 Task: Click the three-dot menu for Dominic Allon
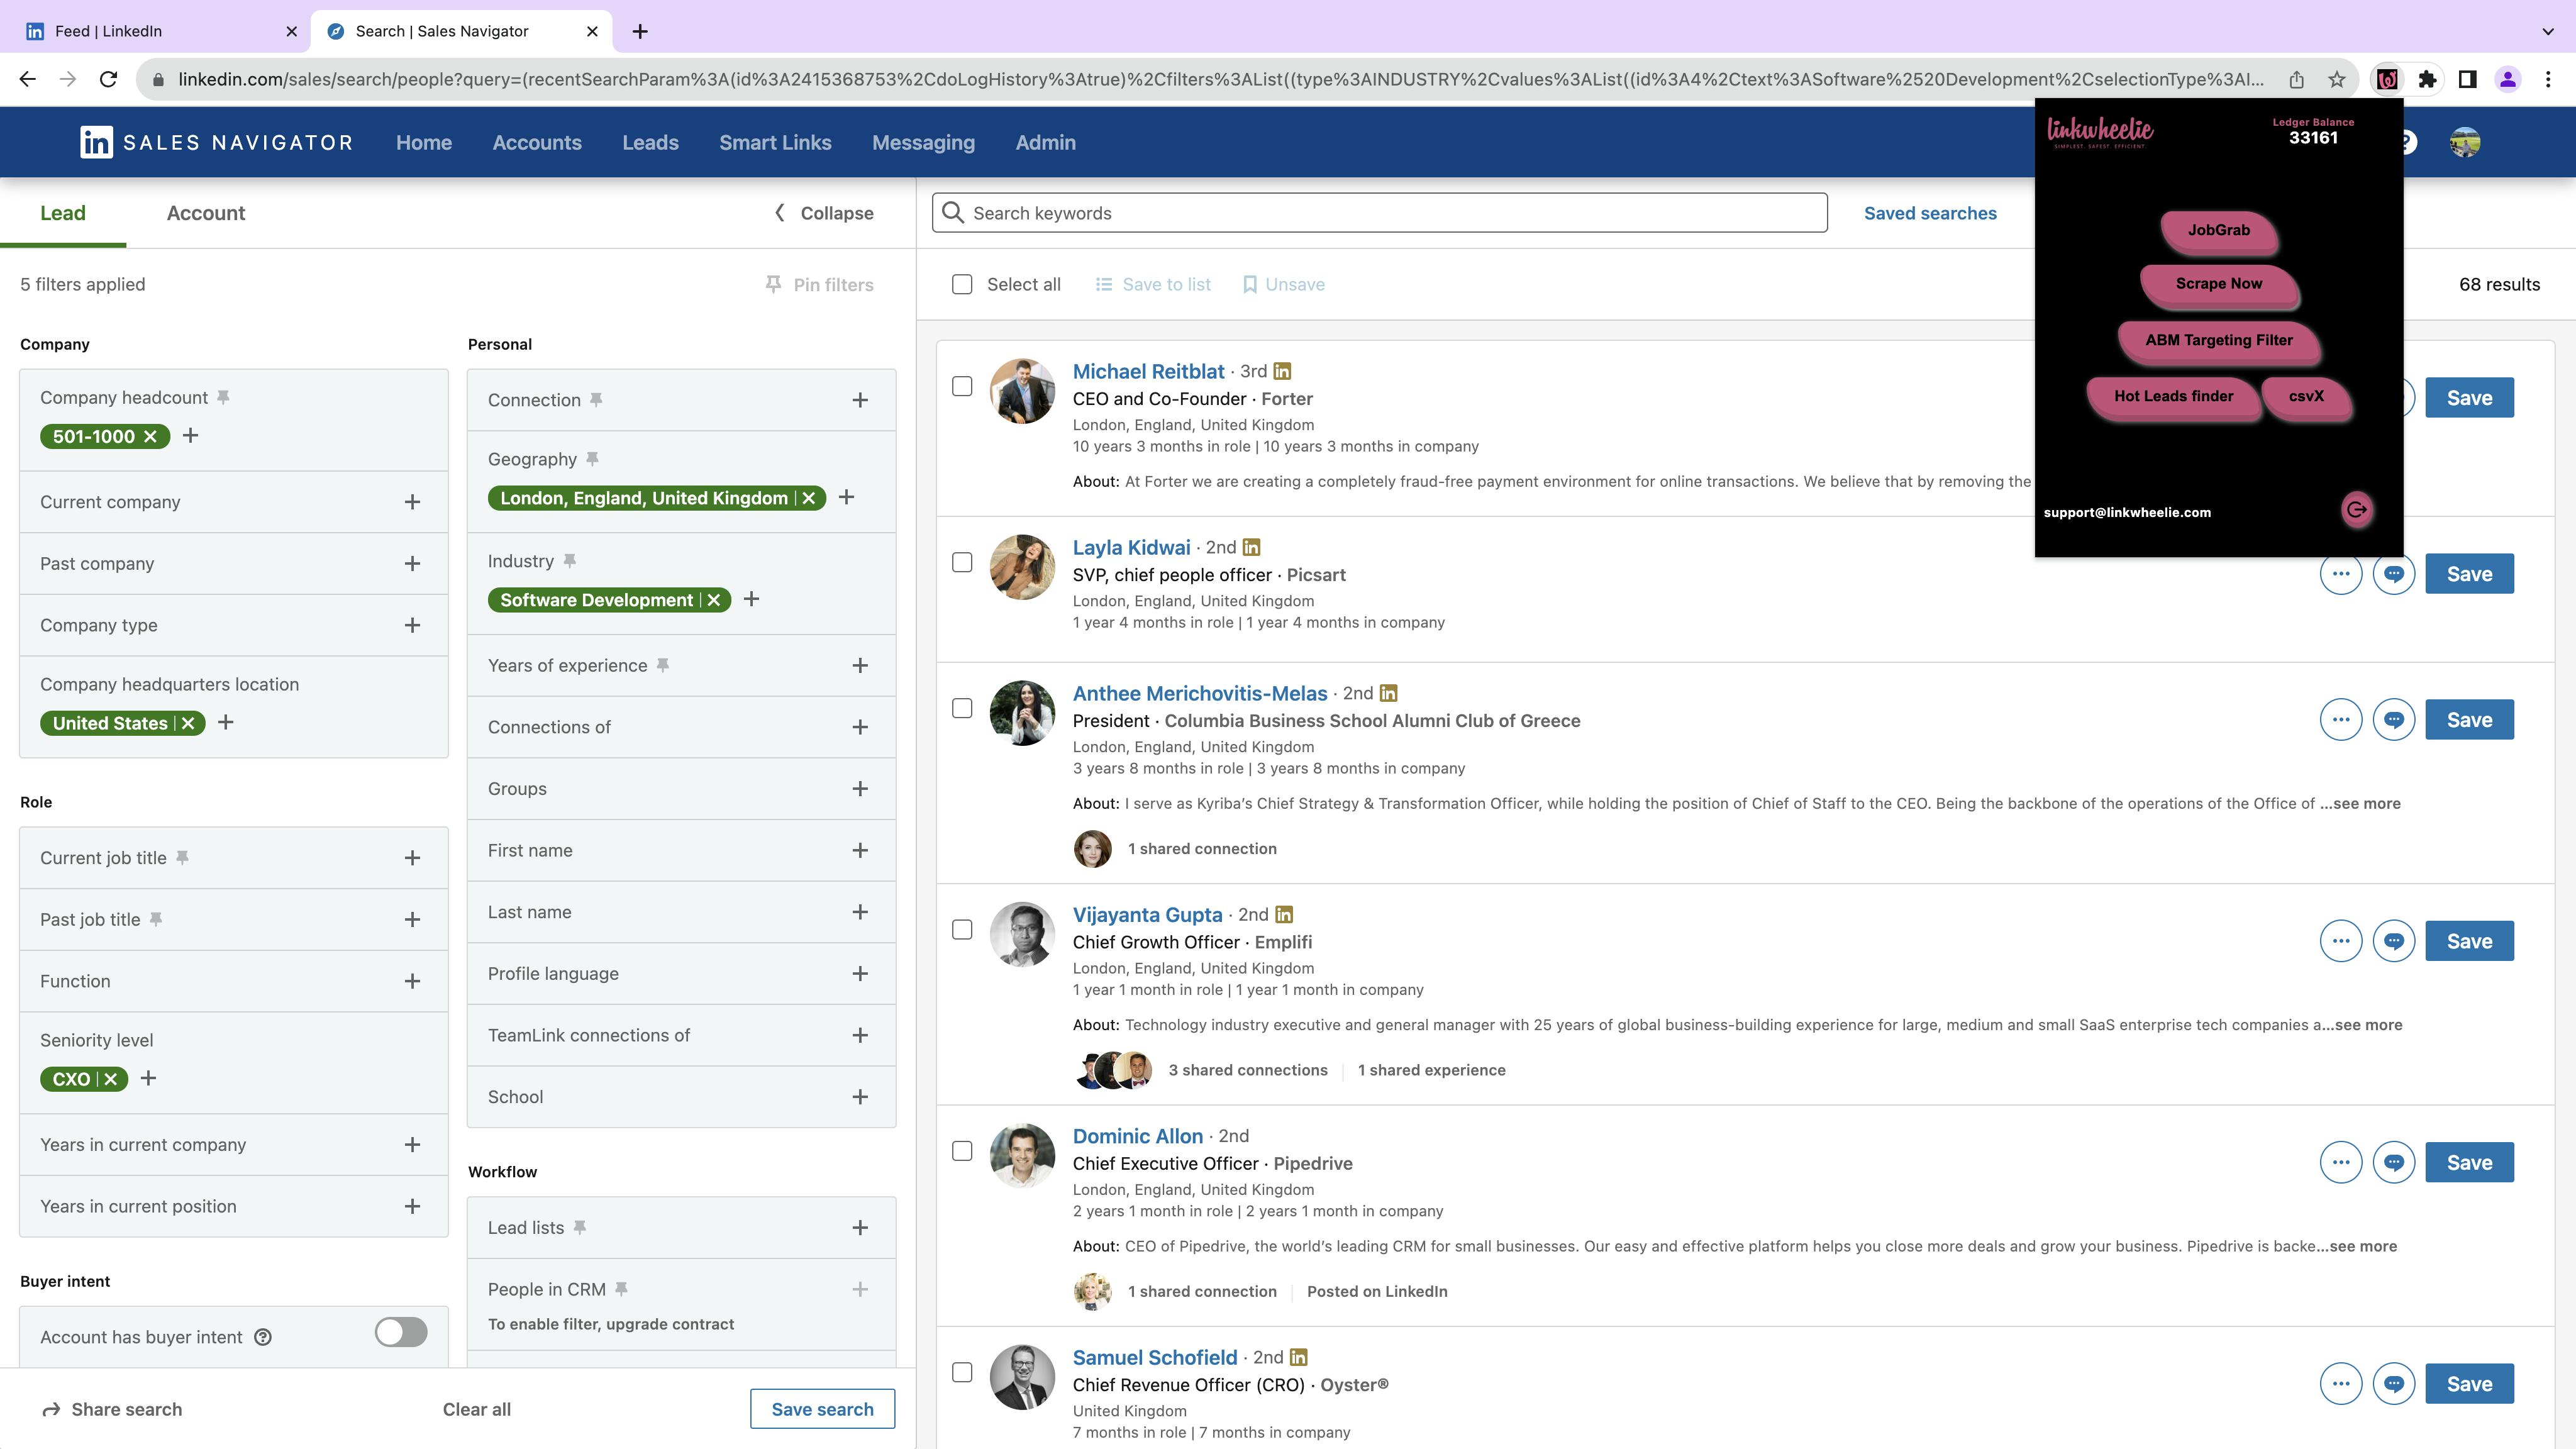[x=2343, y=1160]
